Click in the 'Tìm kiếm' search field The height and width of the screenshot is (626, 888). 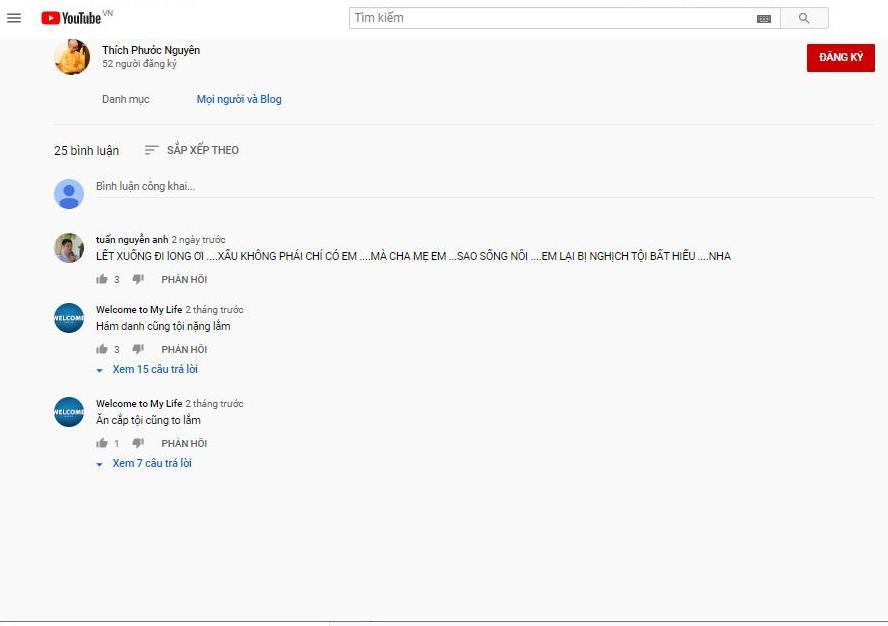[550, 18]
